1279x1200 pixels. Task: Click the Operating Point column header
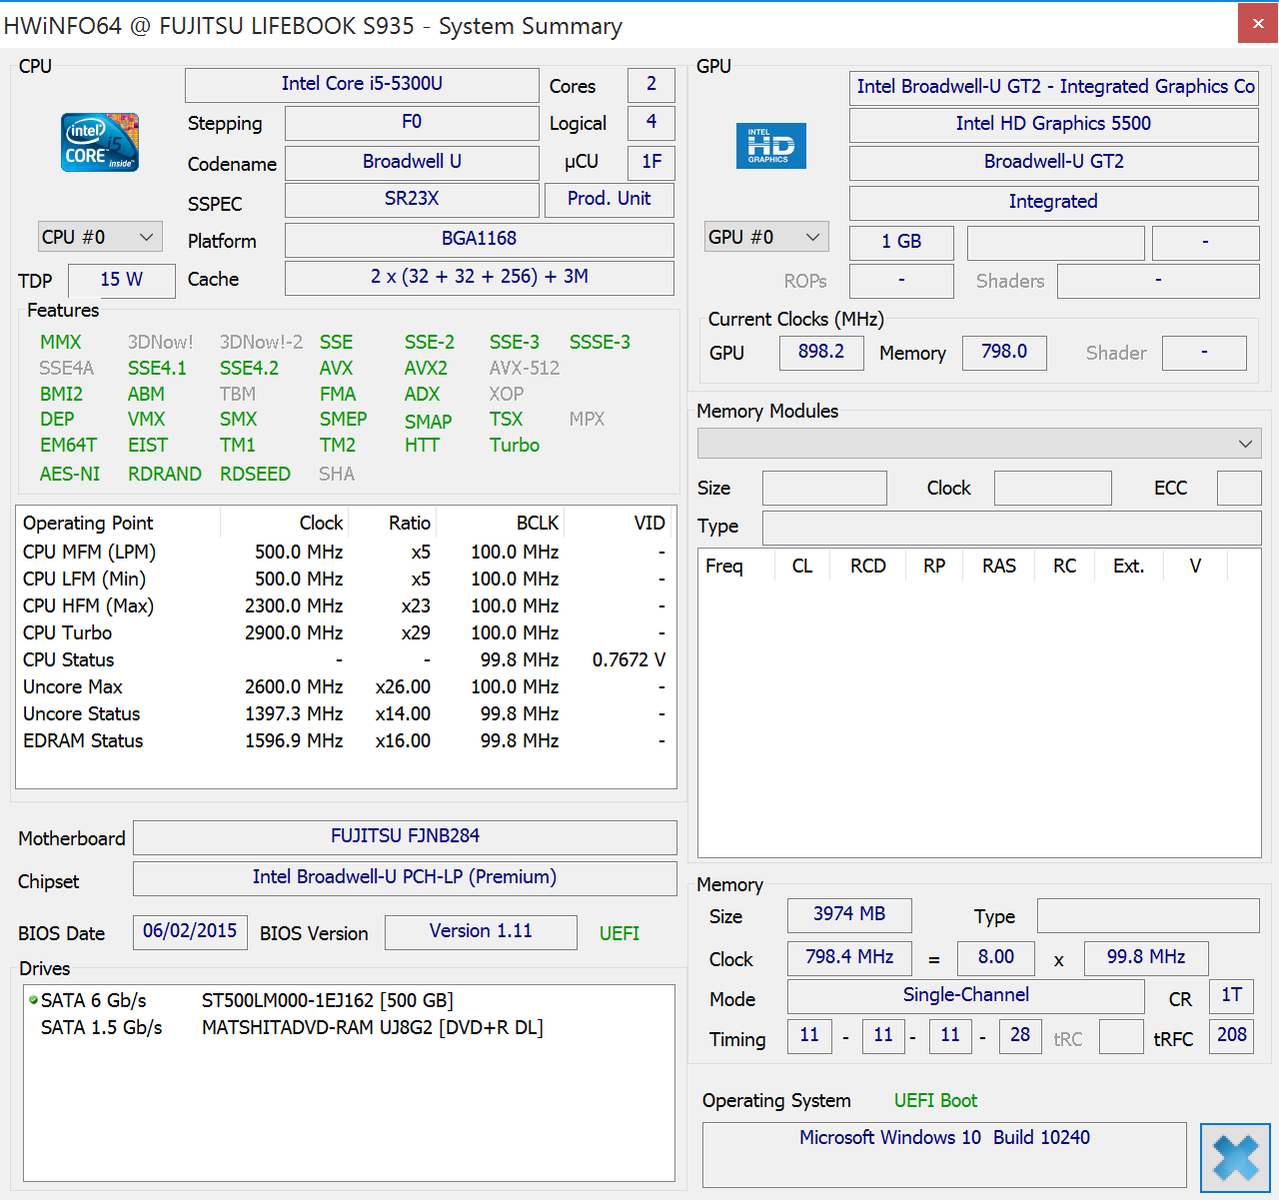point(118,523)
